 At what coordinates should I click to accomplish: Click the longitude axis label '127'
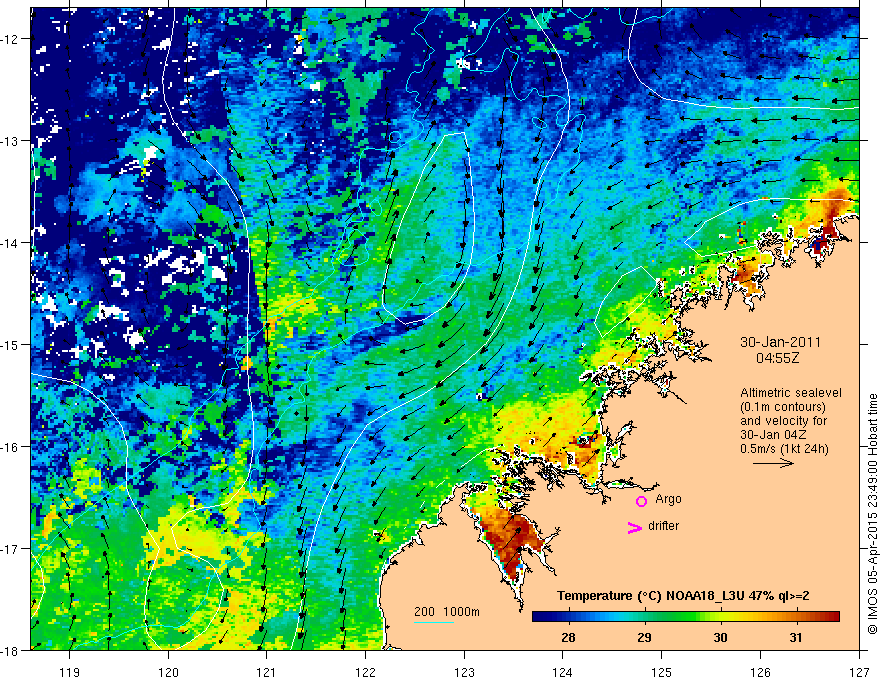(859, 672)
